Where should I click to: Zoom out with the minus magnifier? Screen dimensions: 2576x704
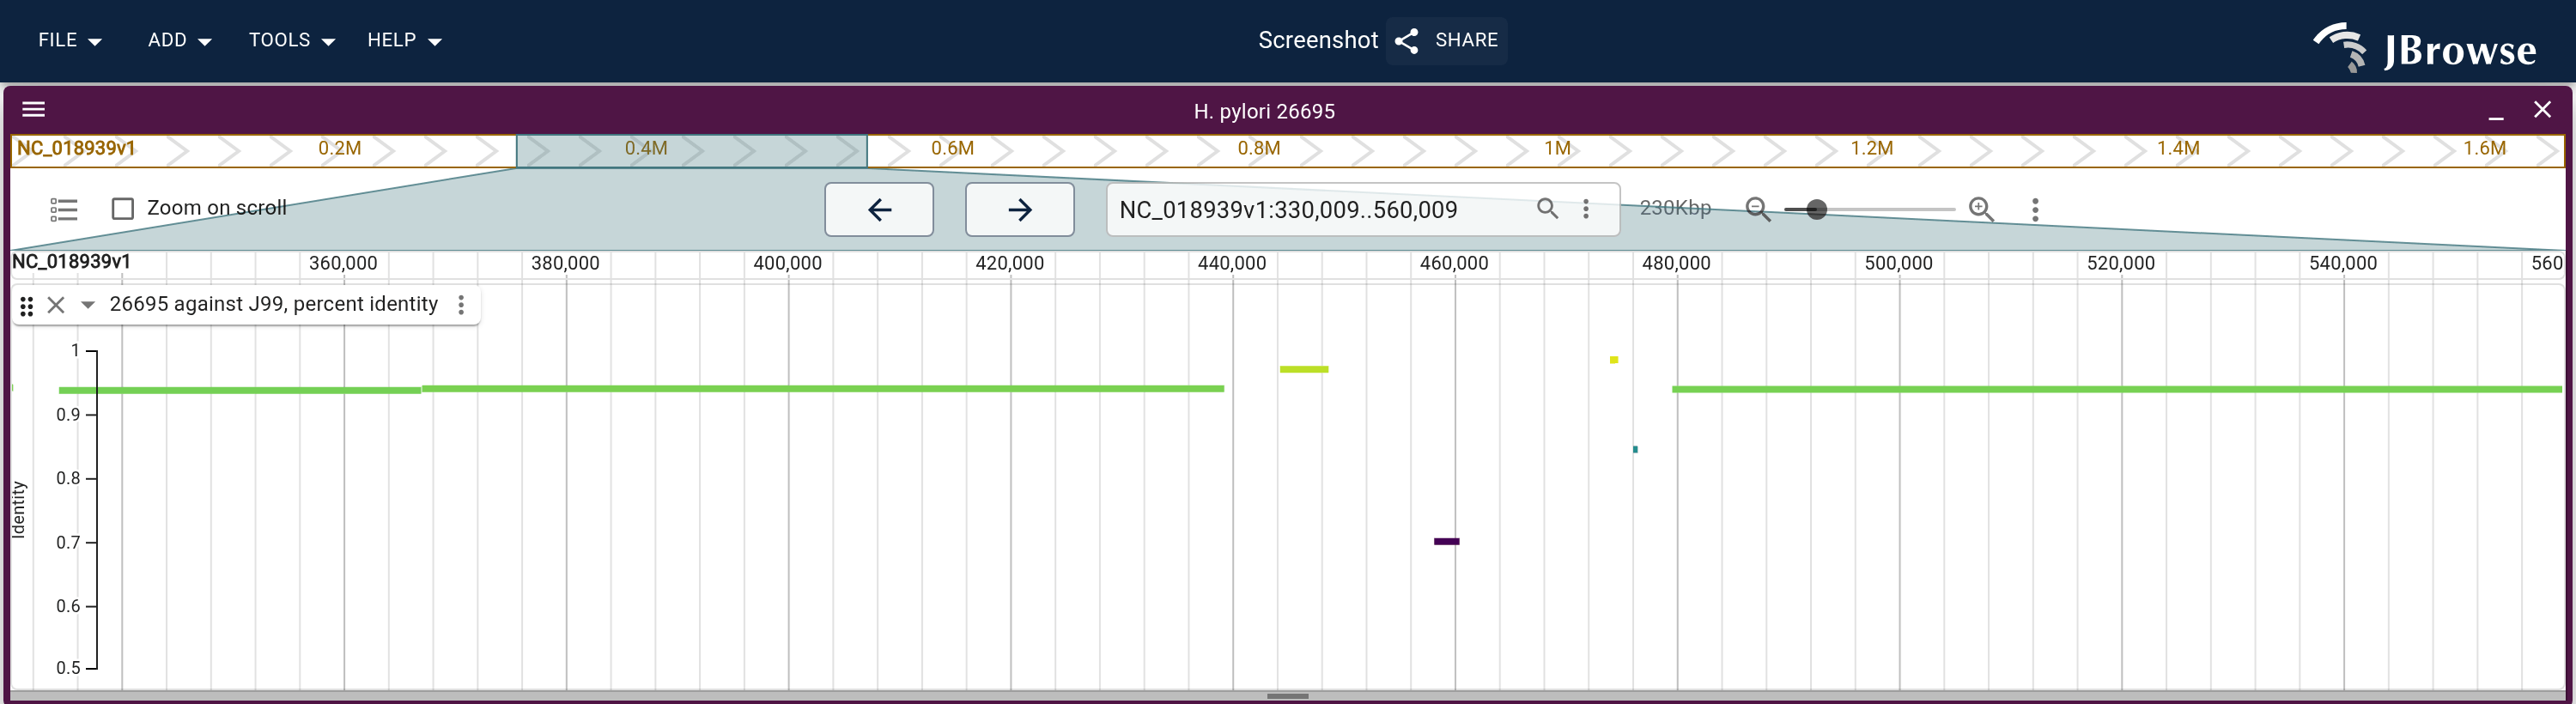coord(1757,209)
